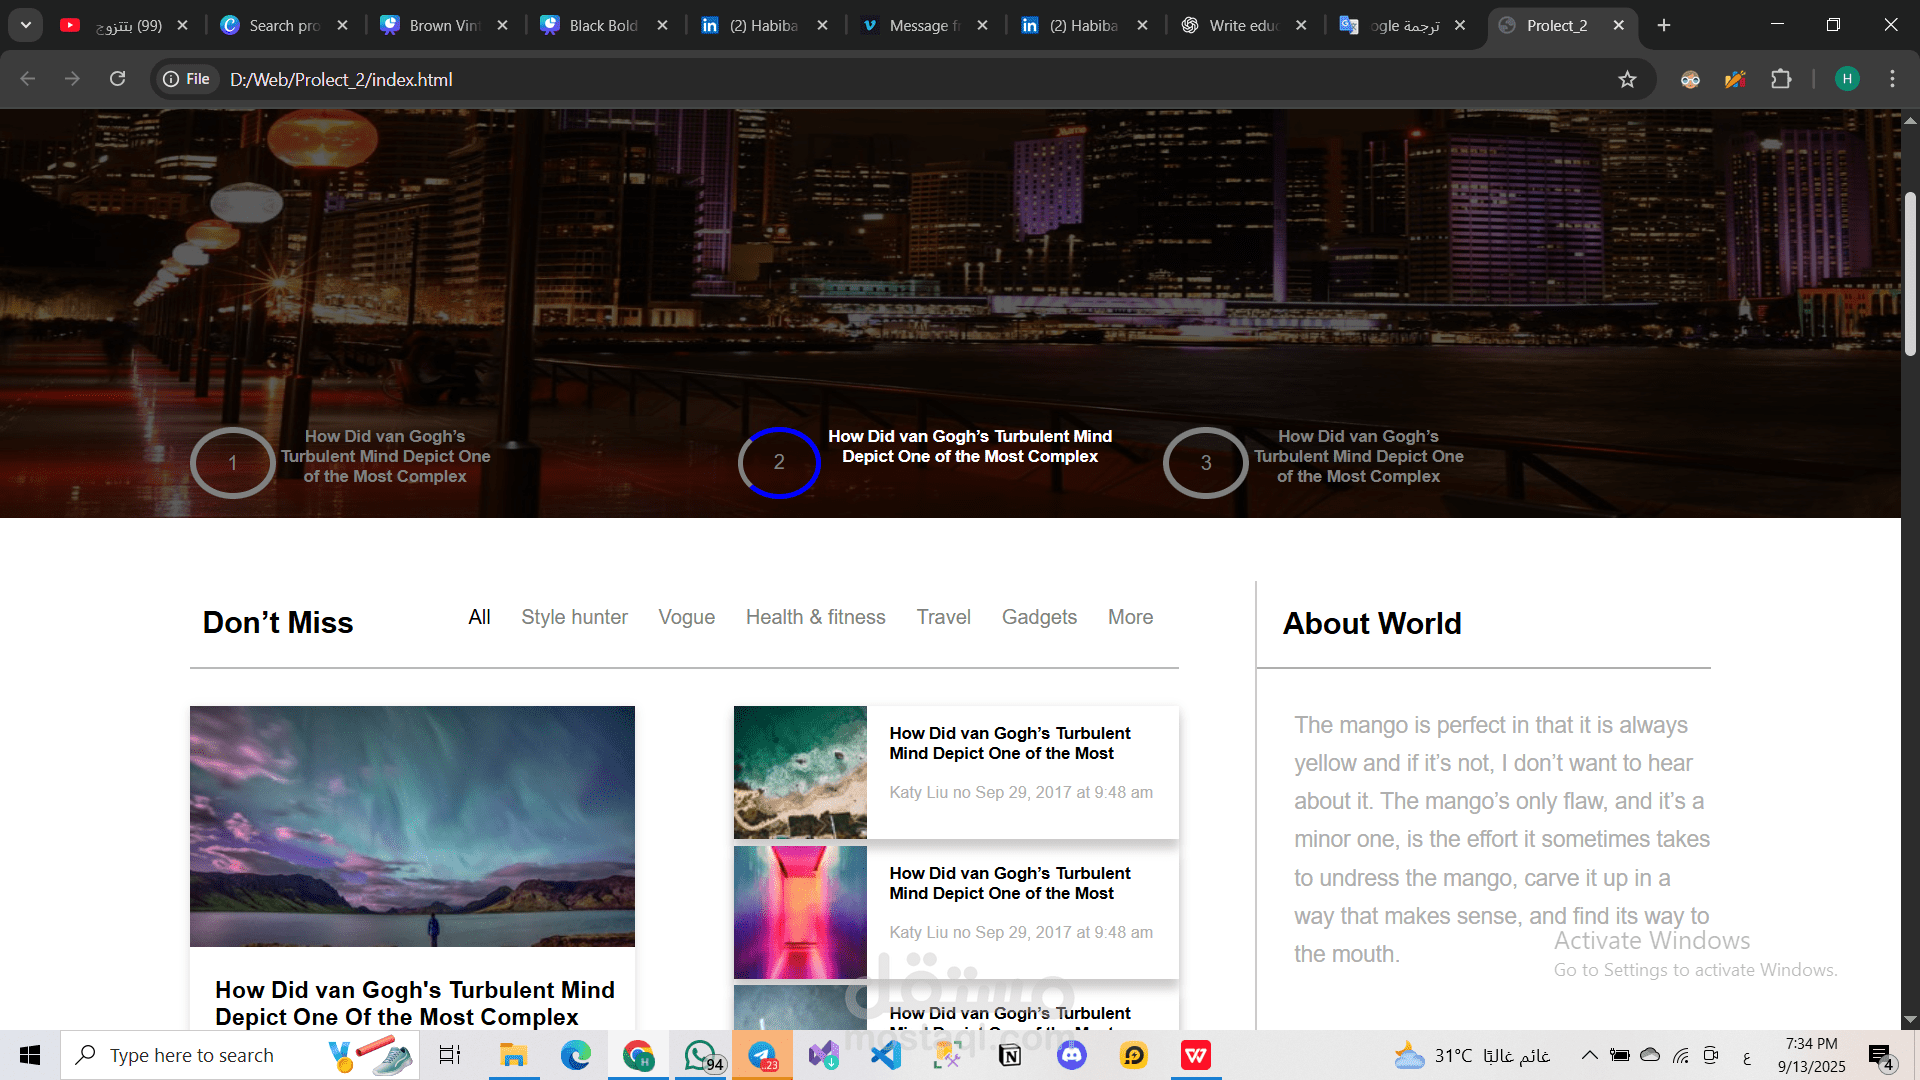
Task: Open WhatsApp from the taskbar
Action: point(701,1055)
